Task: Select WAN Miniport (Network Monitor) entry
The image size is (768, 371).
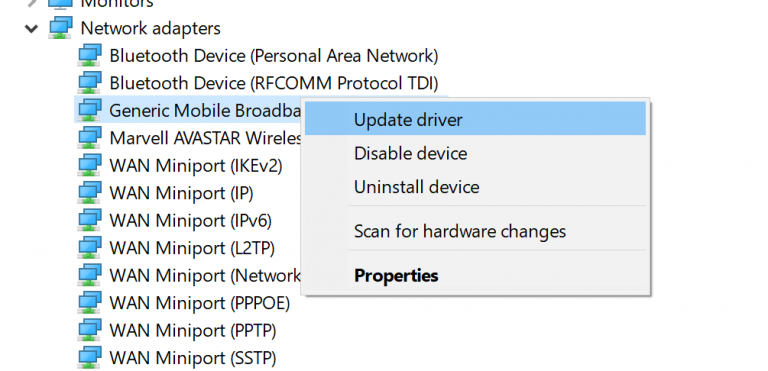Action: 205,275
